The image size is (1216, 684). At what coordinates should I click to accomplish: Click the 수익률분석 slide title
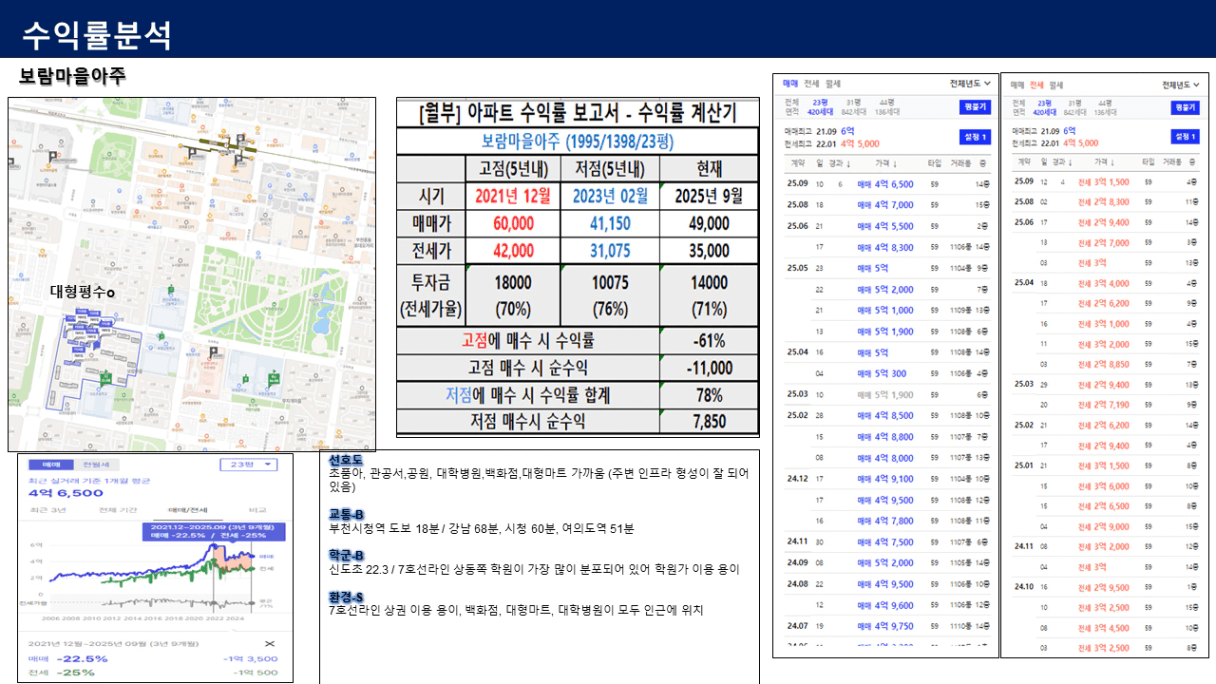click(96, 35)
